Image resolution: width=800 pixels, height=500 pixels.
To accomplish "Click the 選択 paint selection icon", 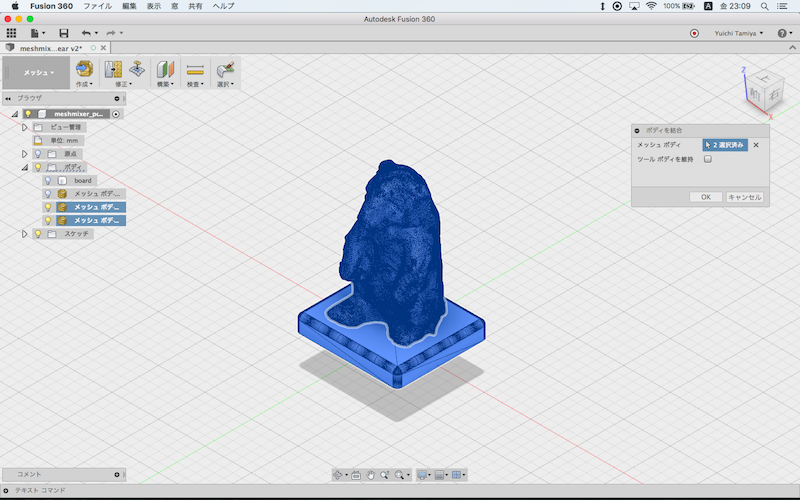I will pyautogui.click(x=225, y=69).
